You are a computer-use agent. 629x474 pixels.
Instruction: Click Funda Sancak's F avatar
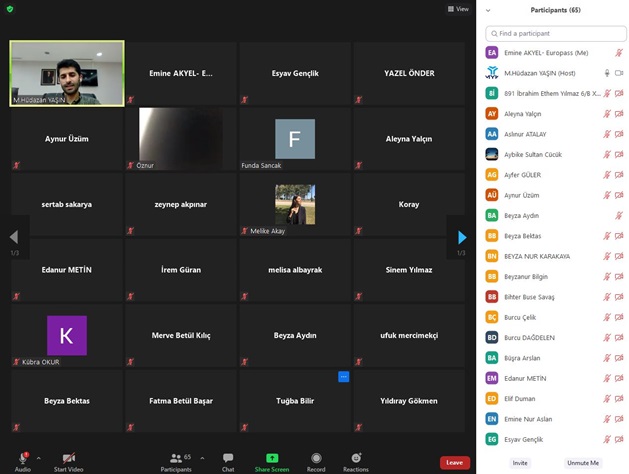295,139
